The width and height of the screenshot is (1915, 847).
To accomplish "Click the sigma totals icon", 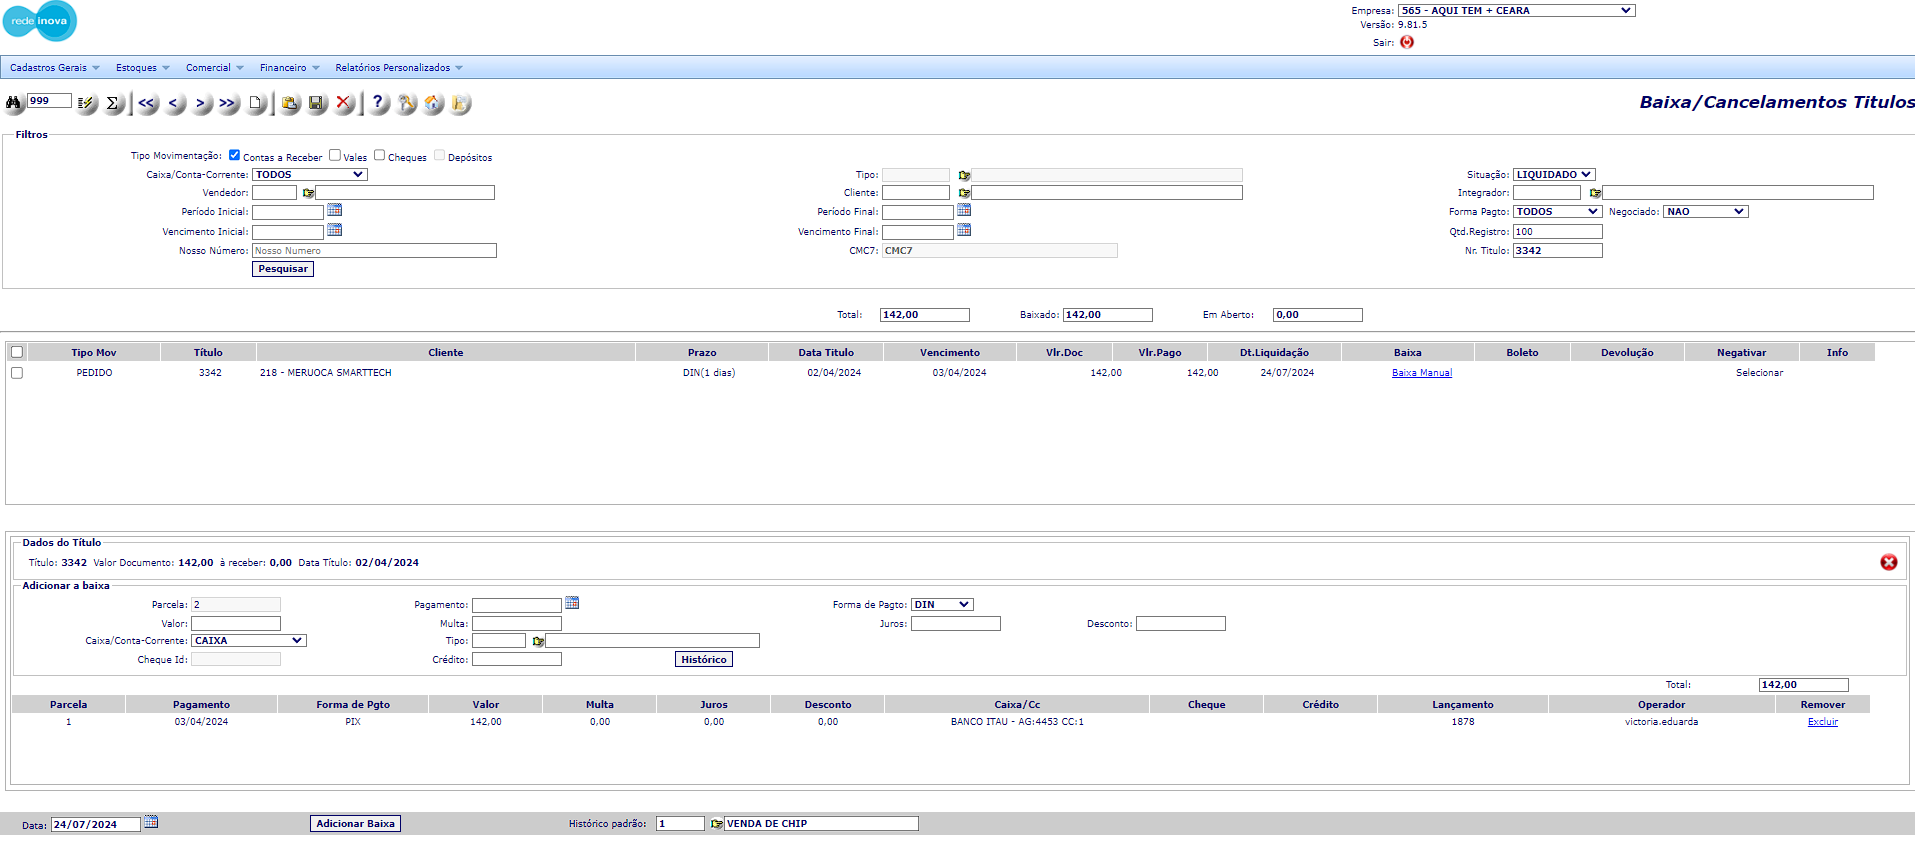I will (x=113, y=103).
